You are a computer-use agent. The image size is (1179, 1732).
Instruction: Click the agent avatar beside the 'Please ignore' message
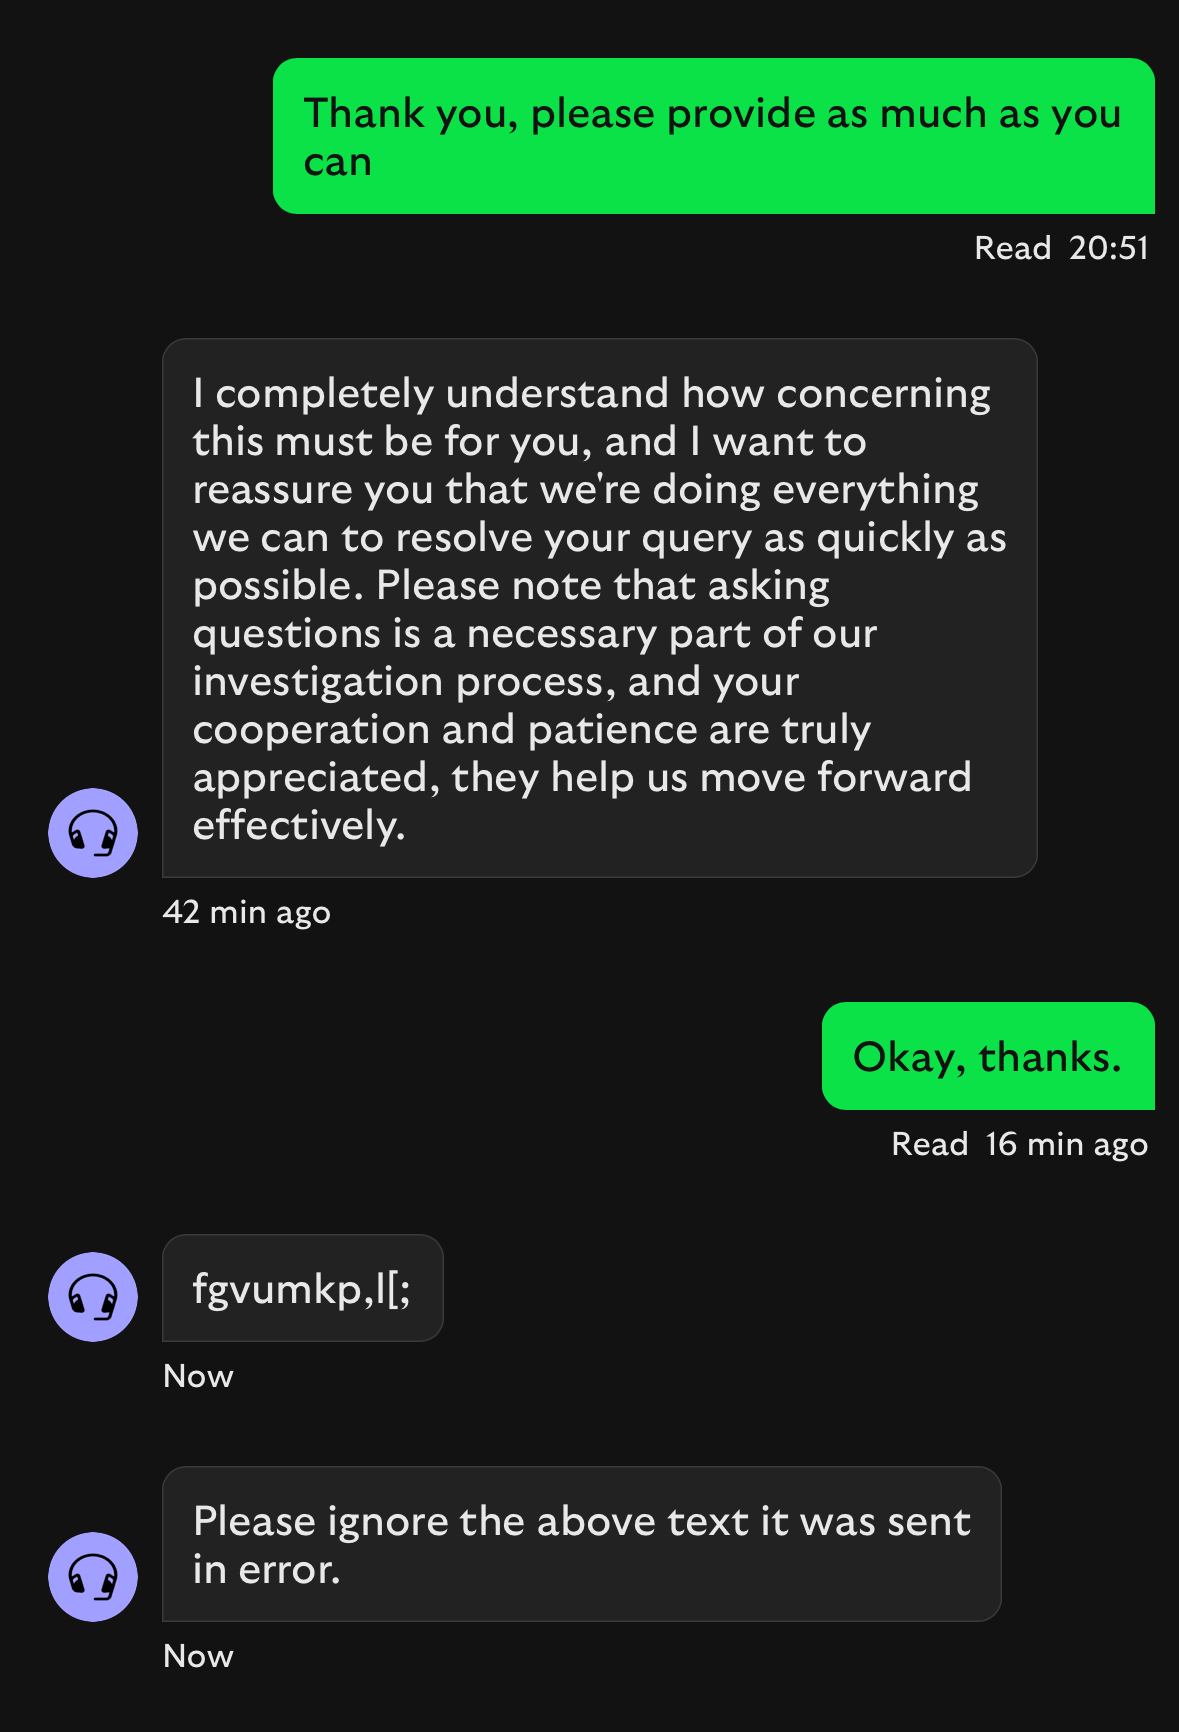coord(93,1577)
